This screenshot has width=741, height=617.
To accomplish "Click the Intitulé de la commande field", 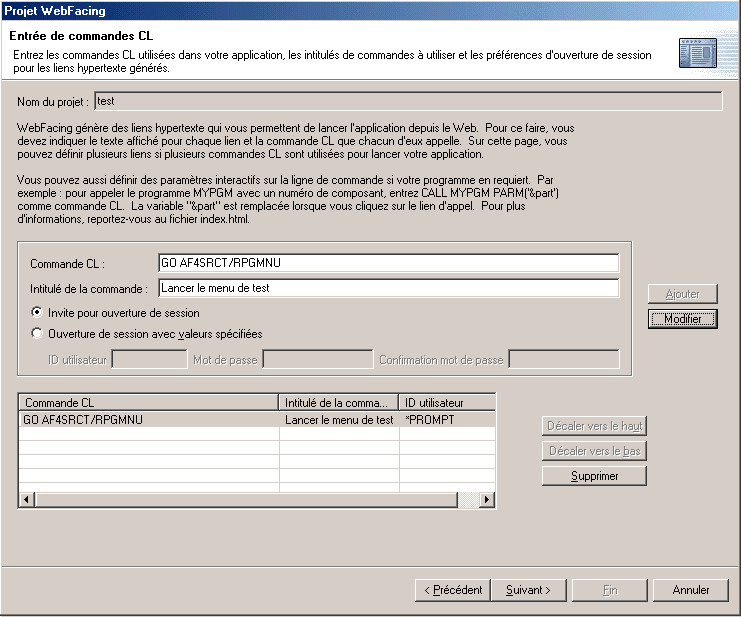I will click(388, 288).
